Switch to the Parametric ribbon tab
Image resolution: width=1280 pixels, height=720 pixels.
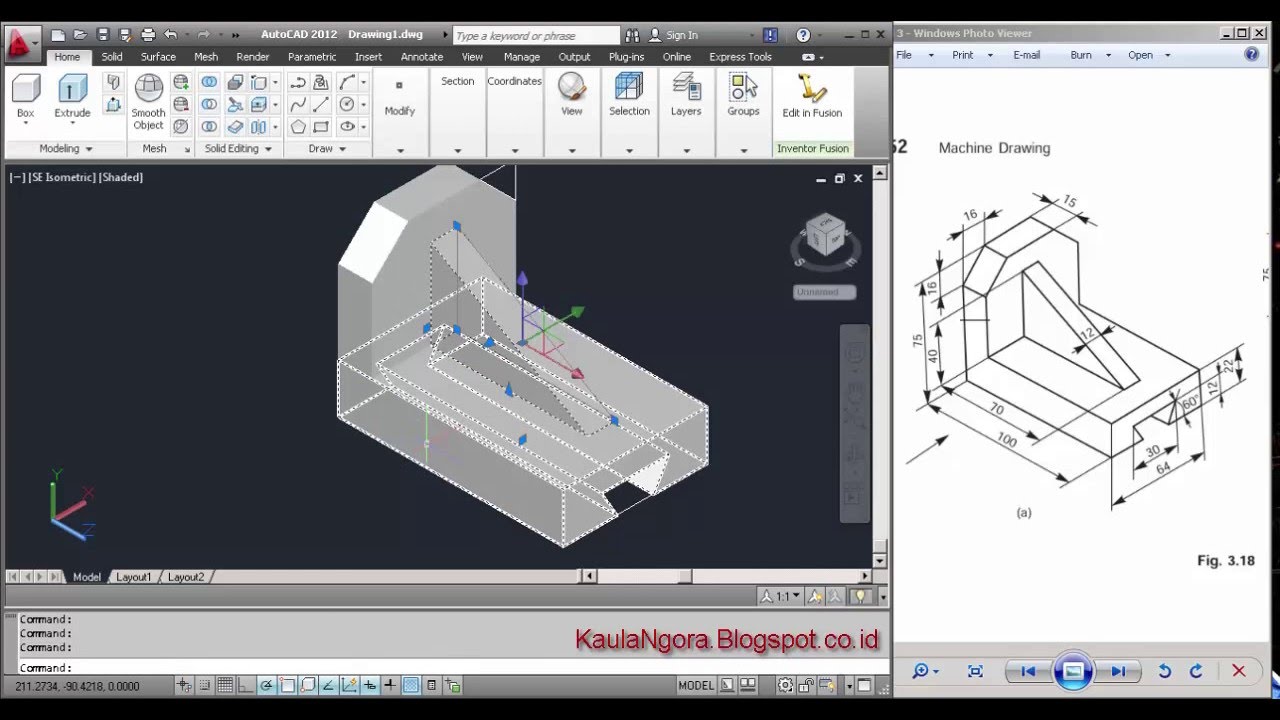click(x=312, y=57)
